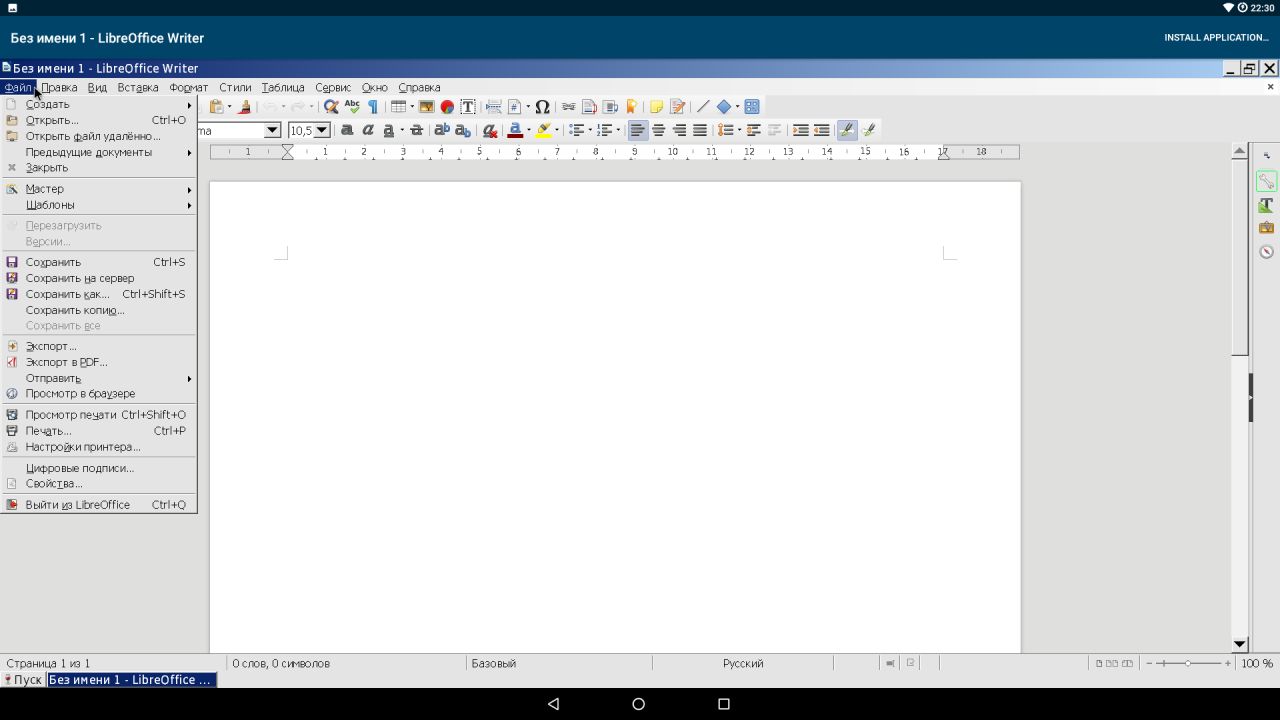1280x720 pixels.
Task: Click the insert comment sticky-note icon
Action: pos(656,107)
